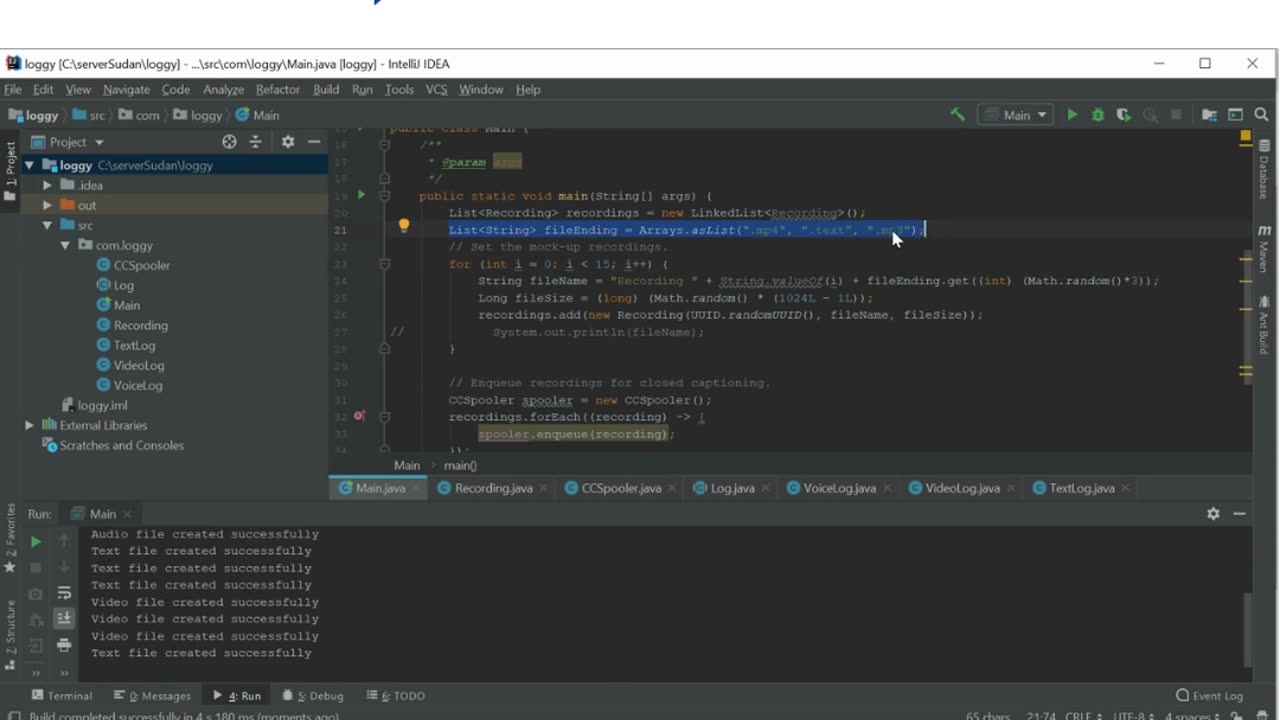The width and height of the screenshot is (1280, 720).
Task: Select VoiceLog class in project tree
Action: tap(130, 385)
